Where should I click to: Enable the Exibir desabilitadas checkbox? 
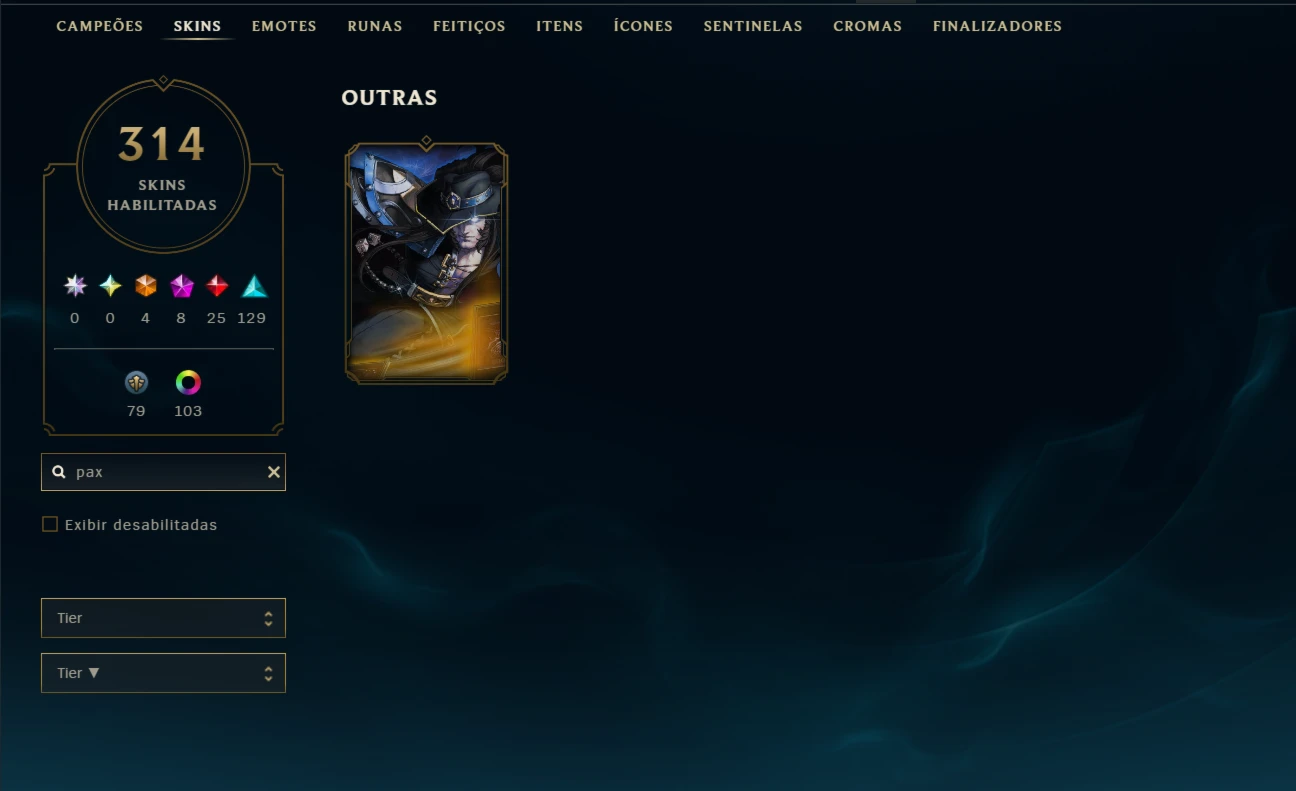click(50, 524)
